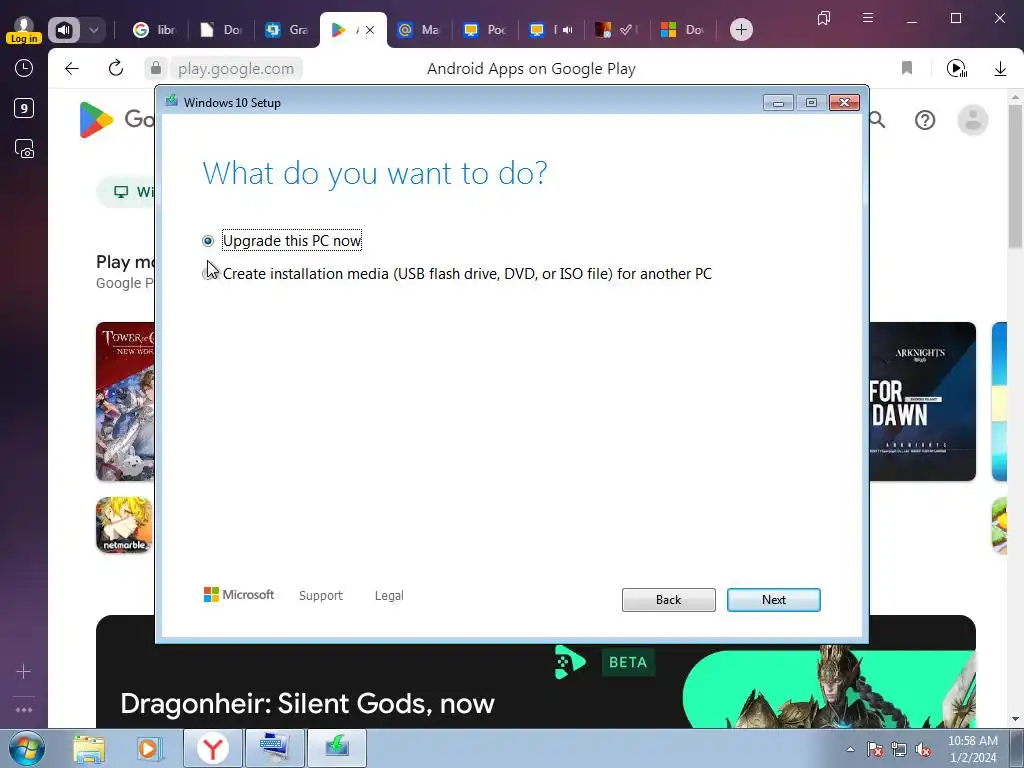Open Windows Explorer from taskbar

coord(89,748)
